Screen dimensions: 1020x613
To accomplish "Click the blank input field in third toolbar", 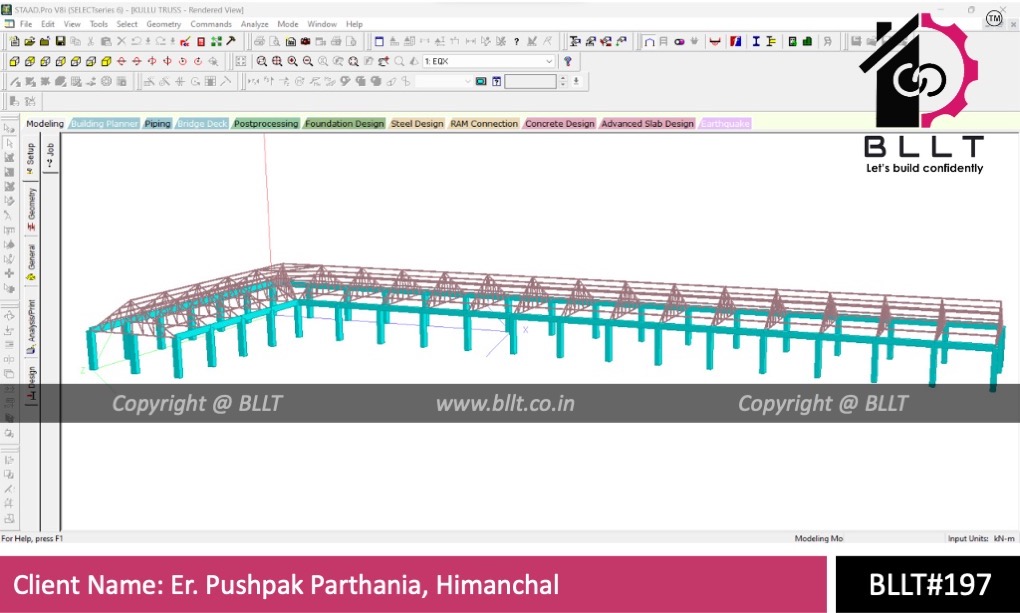I will [530, 81].
